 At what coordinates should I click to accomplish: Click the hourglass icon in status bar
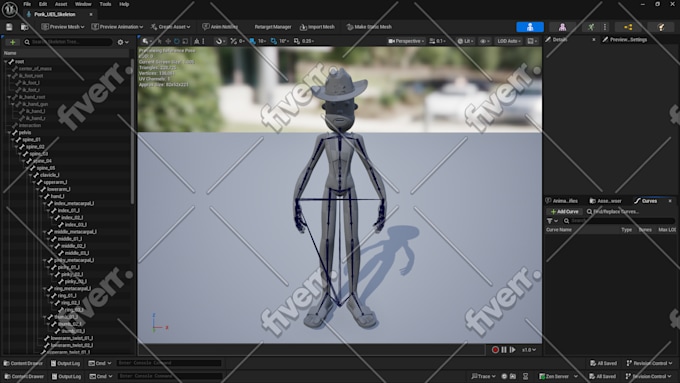526,376
